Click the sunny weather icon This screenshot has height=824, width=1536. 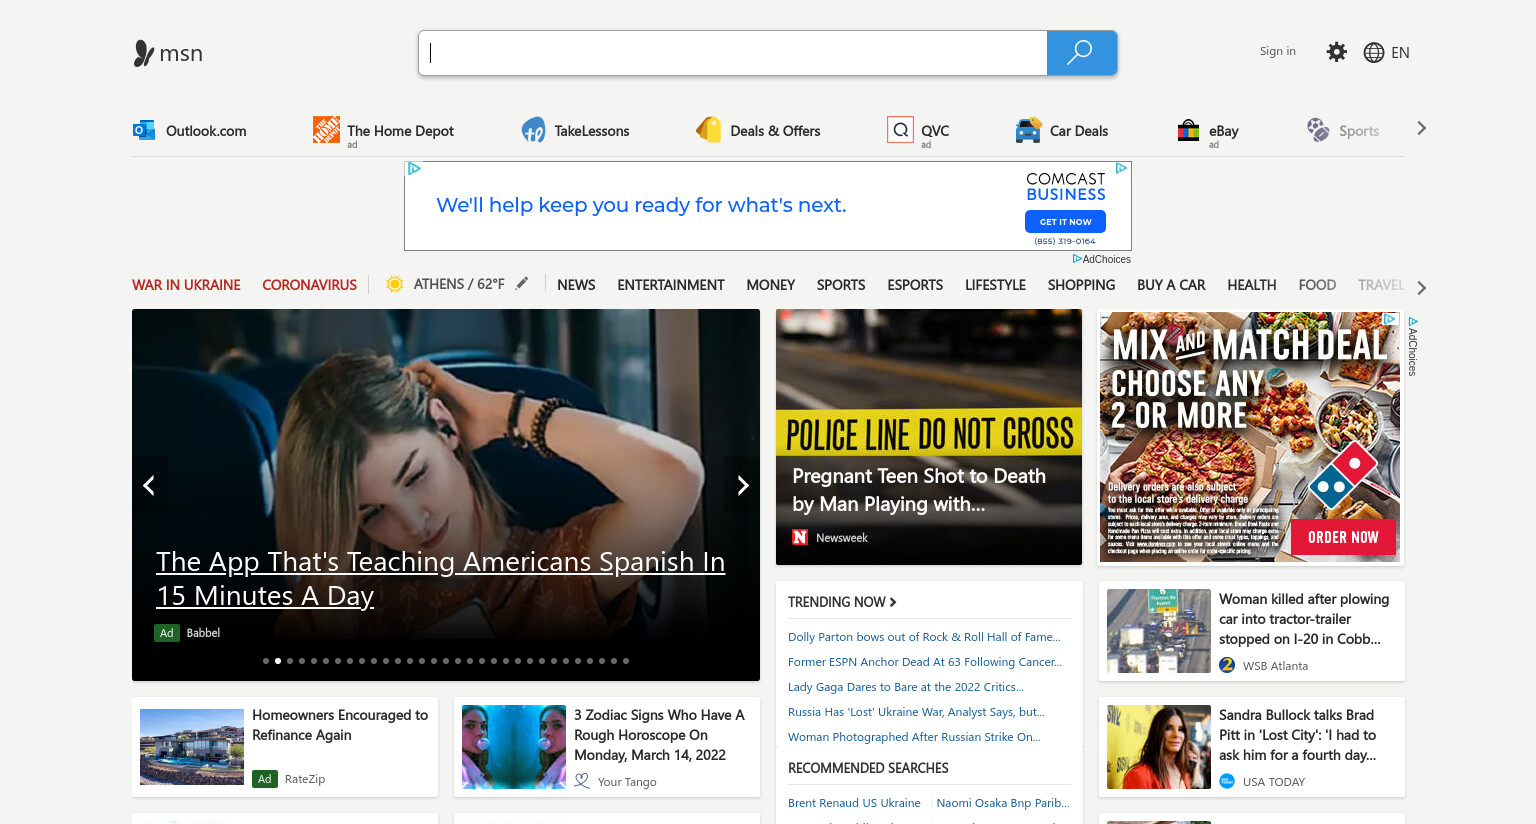tap(394, 284)
